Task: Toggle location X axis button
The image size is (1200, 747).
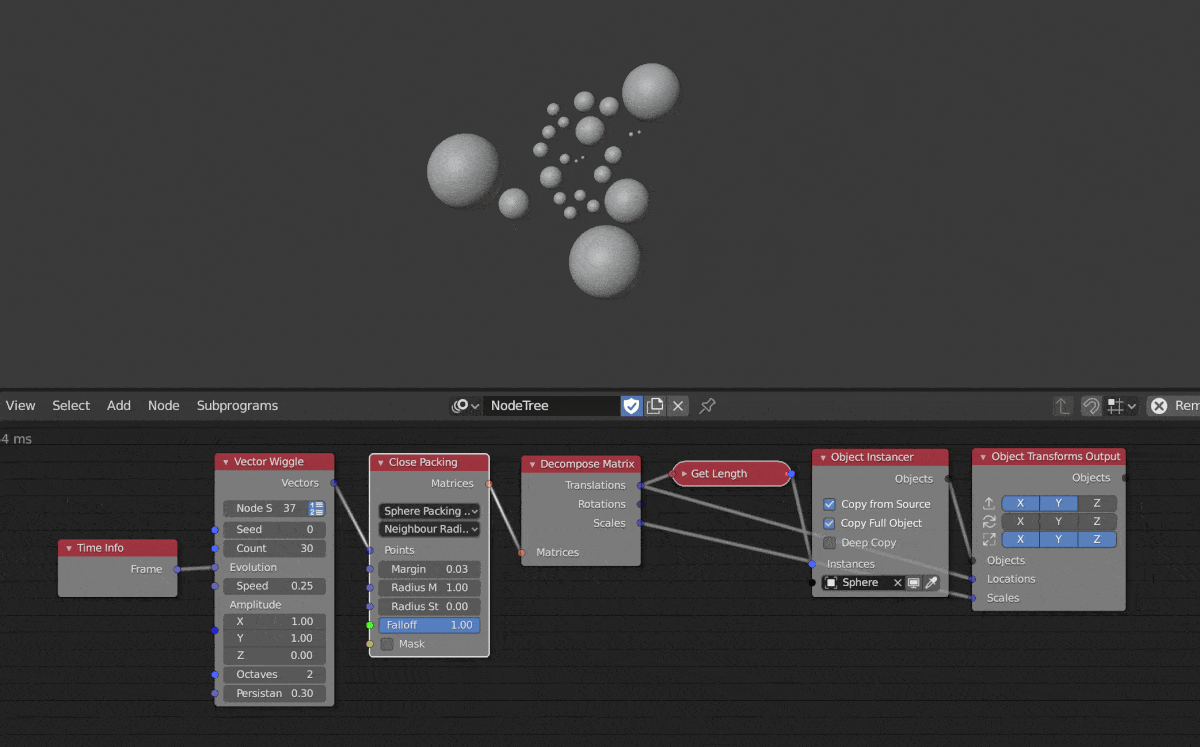Action: (1020, 503)
